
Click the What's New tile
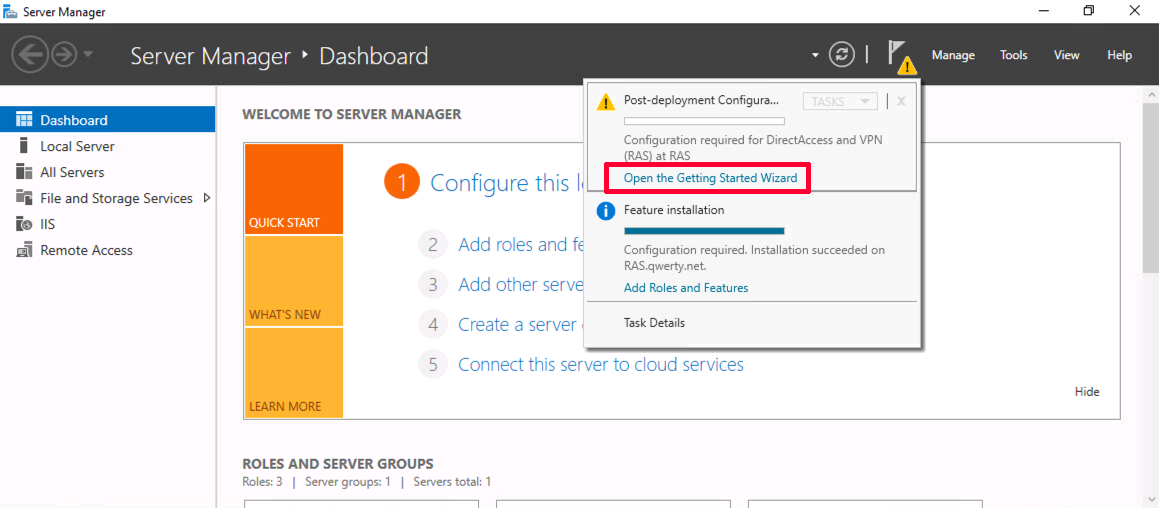click(x=293, y=281)
